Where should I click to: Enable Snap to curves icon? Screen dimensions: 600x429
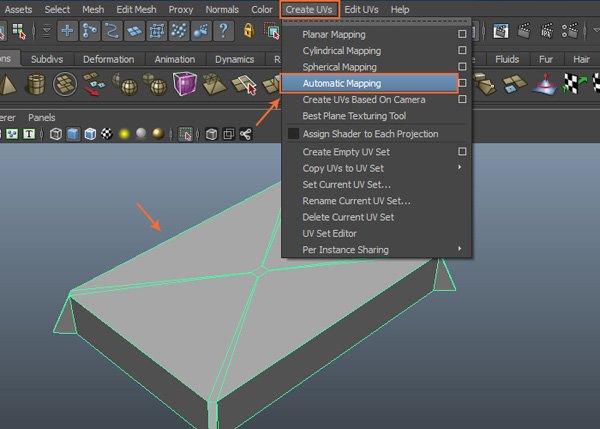click(90, 31)
